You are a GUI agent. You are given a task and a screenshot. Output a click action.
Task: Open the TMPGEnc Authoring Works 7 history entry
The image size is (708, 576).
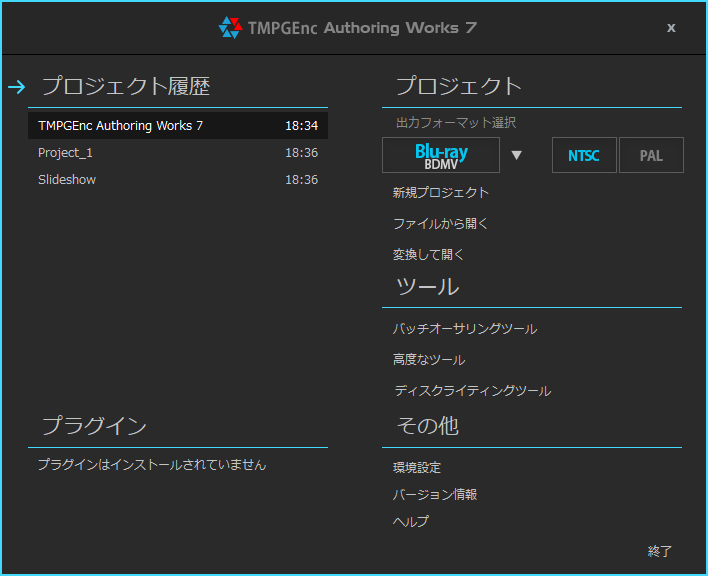click(x=178, y=125)
